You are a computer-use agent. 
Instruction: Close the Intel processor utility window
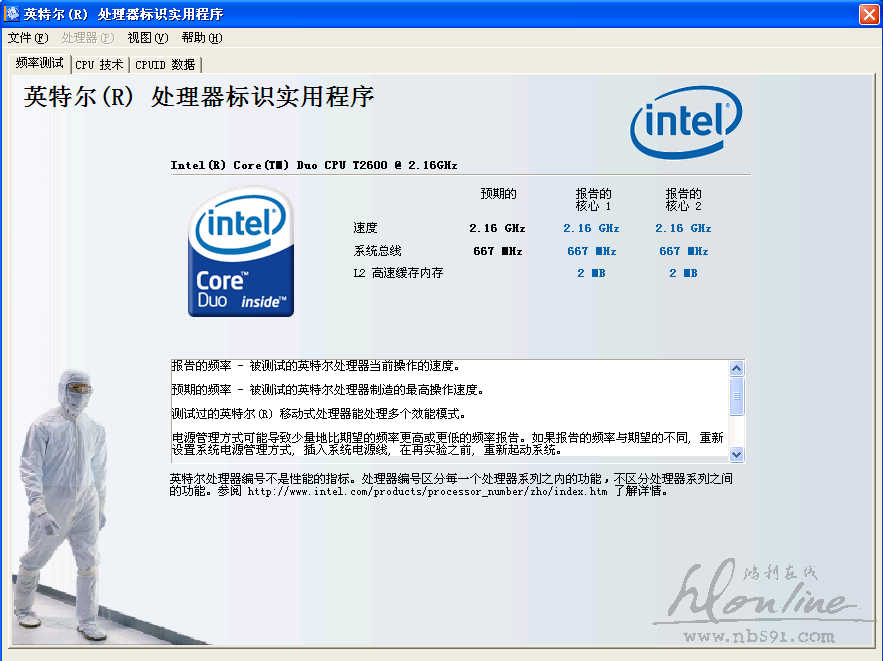pos(869,14)
